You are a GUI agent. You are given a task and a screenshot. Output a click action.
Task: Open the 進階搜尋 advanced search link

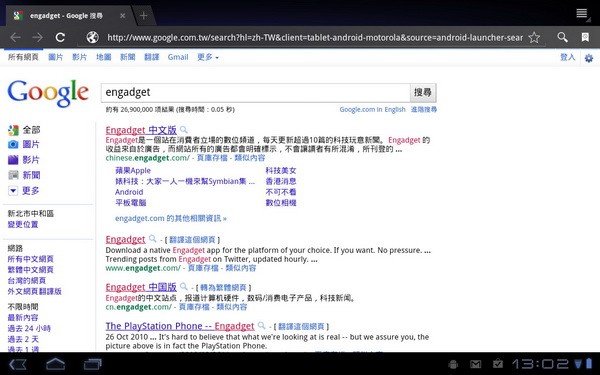click(x=424, y=109)
